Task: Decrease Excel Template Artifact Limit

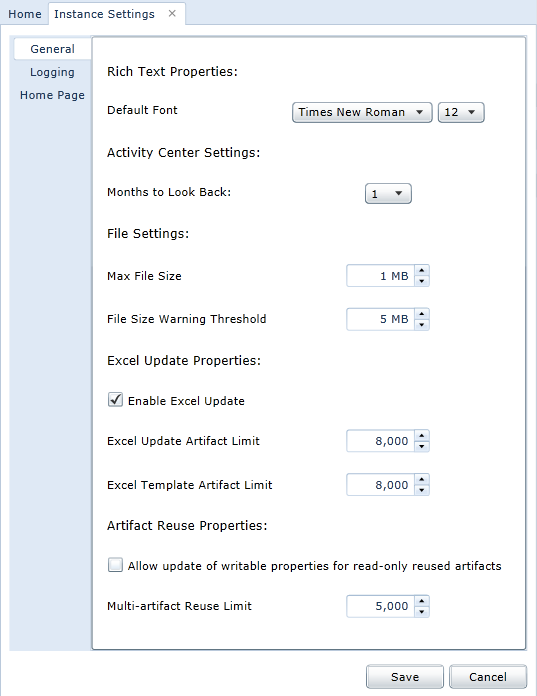Action: click(x=422, y=490)
